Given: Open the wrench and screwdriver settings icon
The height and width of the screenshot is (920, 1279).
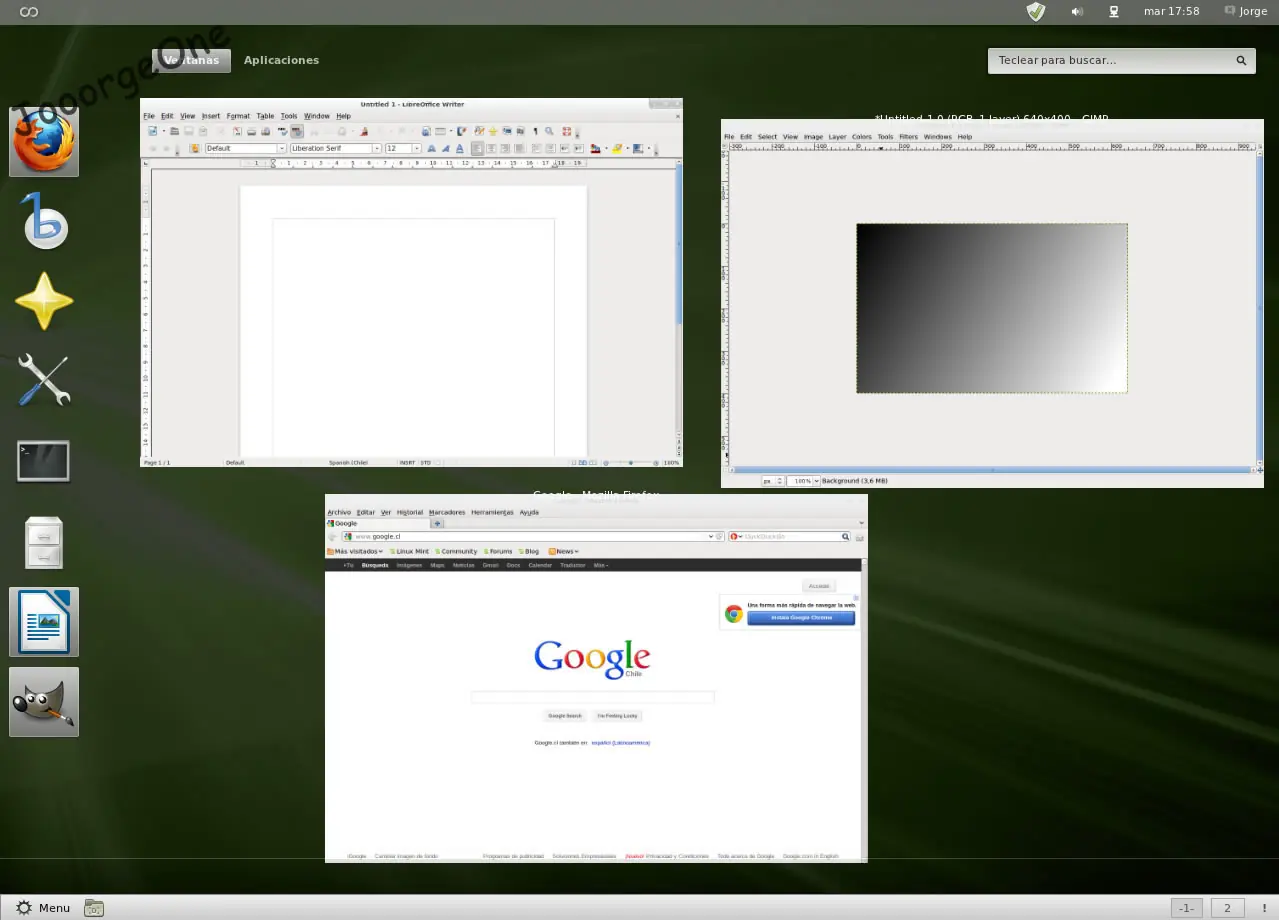Looking at the screenshot, I should pos(44,381).
